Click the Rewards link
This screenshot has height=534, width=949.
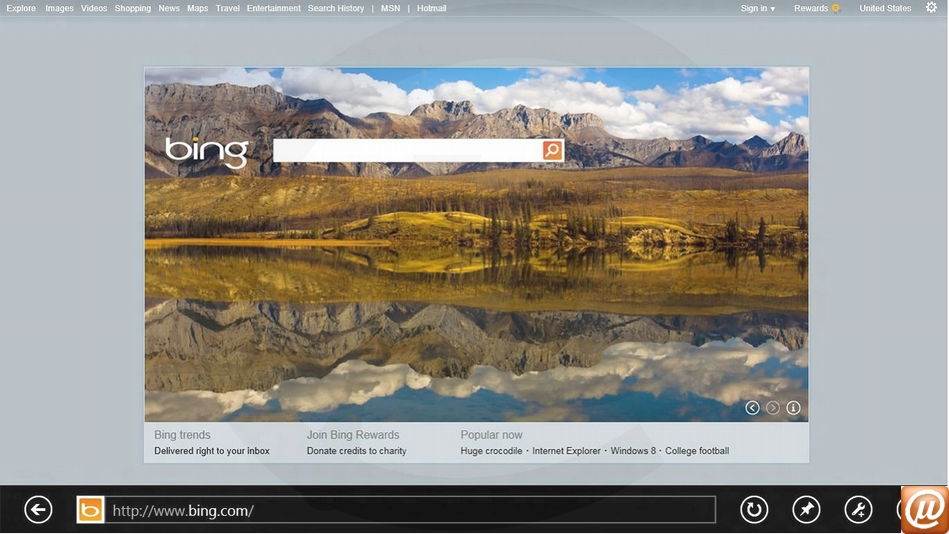point(811,8)
